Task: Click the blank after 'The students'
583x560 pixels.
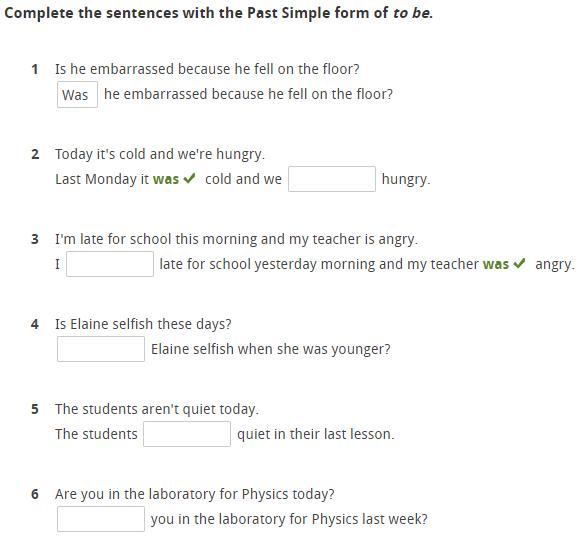Action: pos(187,434)
